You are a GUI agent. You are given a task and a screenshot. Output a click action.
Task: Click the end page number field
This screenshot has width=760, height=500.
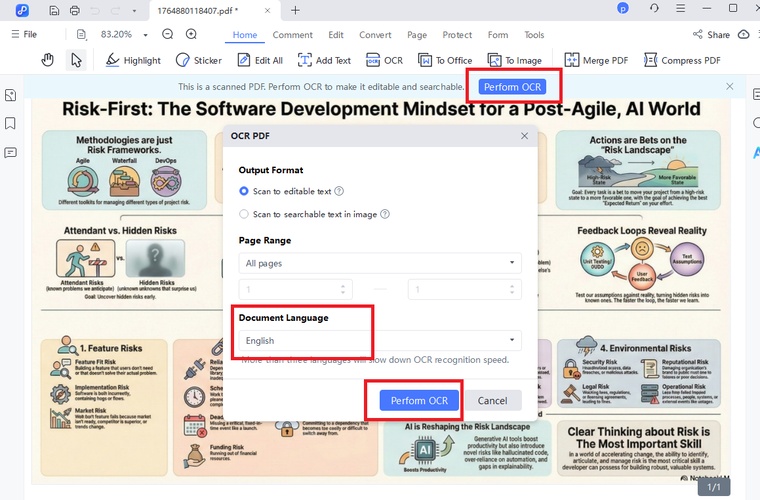pos(464,289)
